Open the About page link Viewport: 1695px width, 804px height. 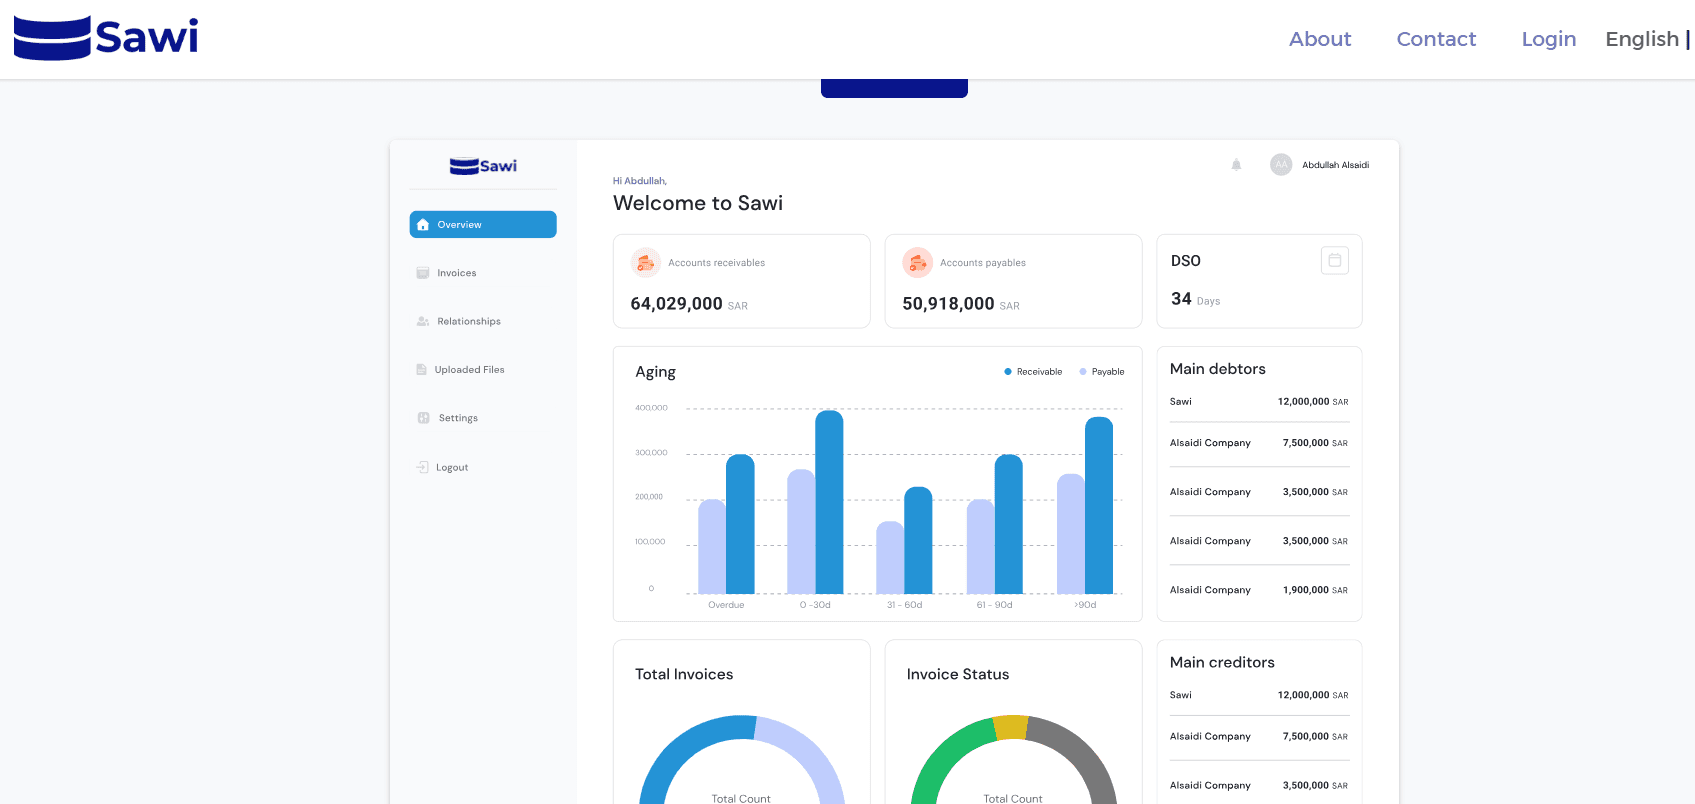[1320, 39]
